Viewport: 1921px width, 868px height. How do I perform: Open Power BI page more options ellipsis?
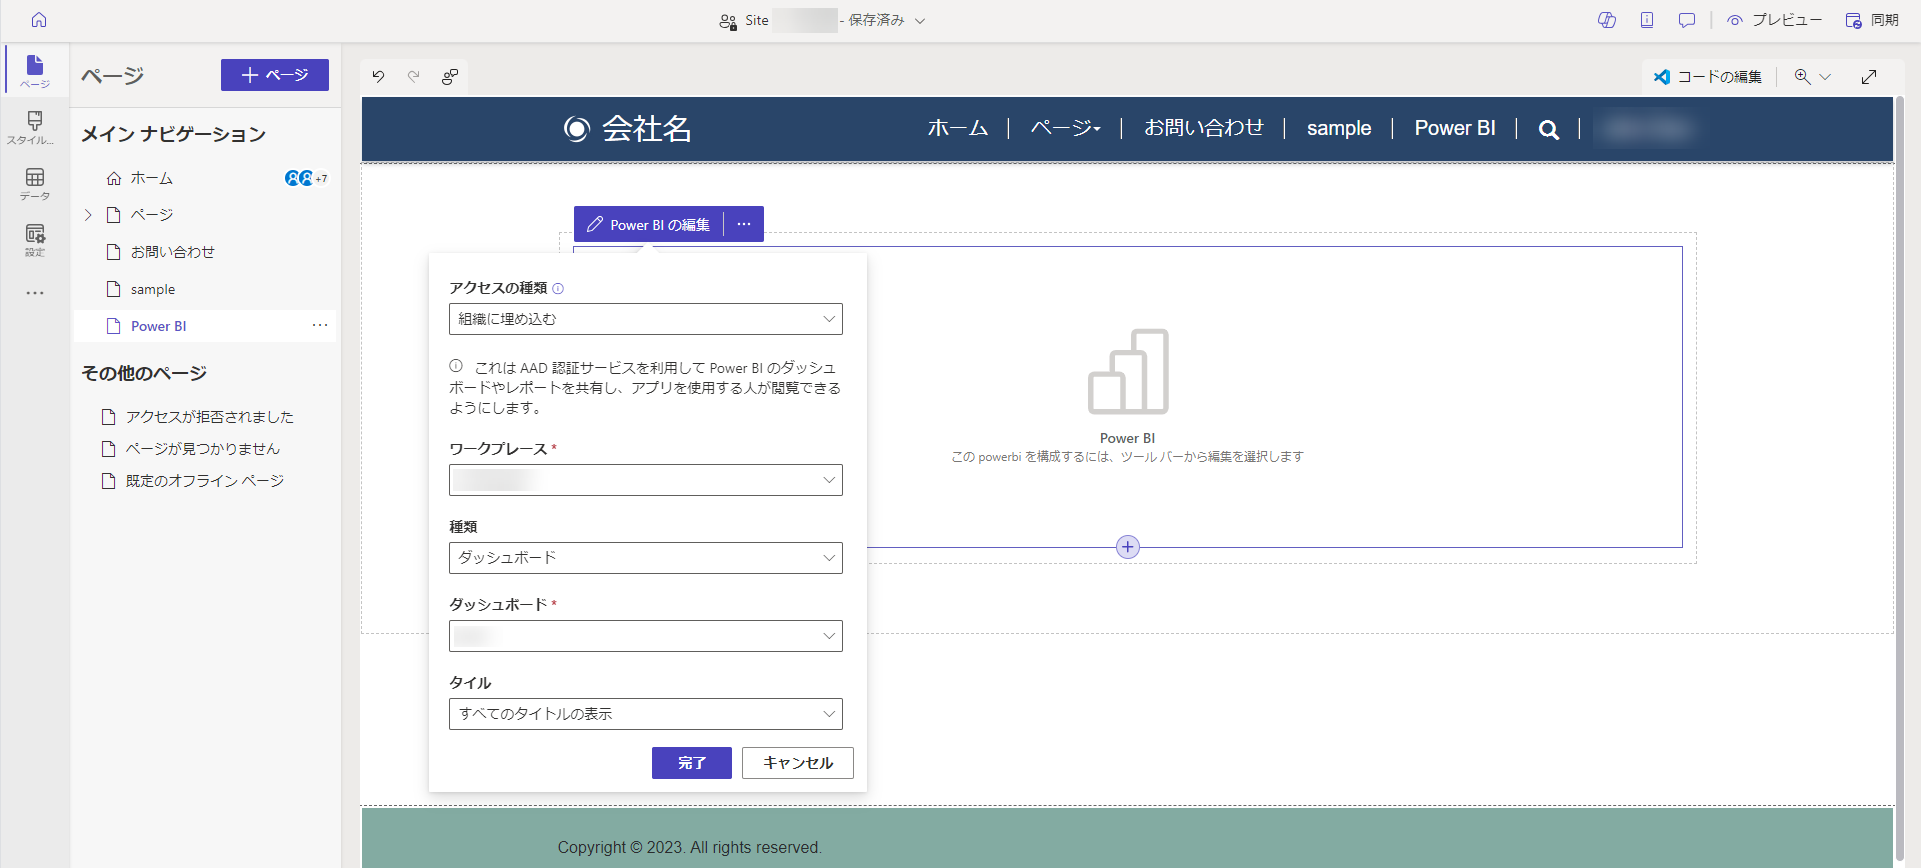(320, 325)
